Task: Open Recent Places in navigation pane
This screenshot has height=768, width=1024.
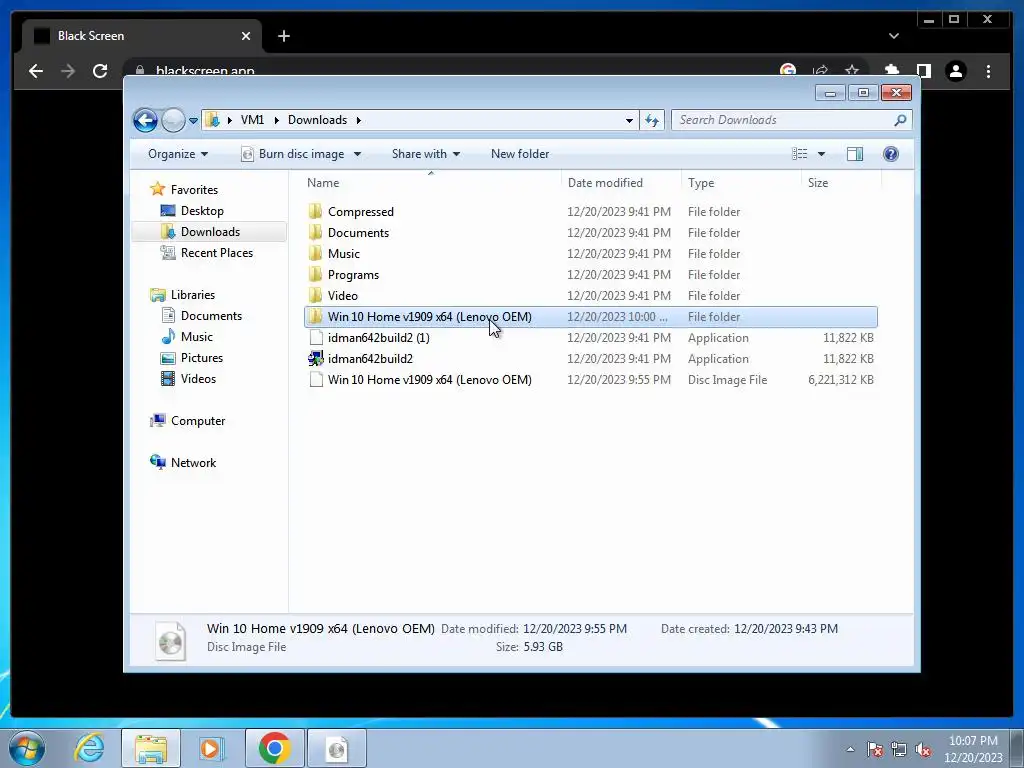Action: click(217, 253)
